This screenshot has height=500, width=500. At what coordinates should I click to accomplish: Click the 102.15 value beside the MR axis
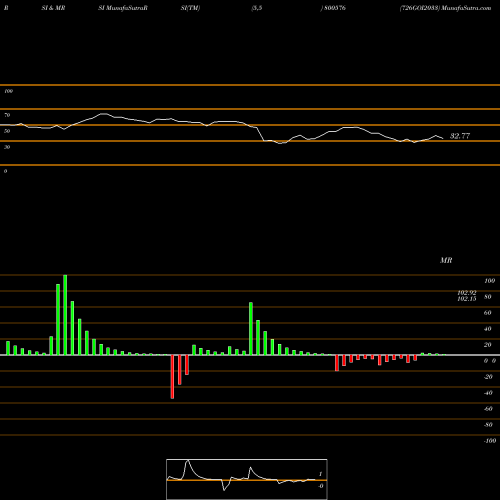click(467, 299)
